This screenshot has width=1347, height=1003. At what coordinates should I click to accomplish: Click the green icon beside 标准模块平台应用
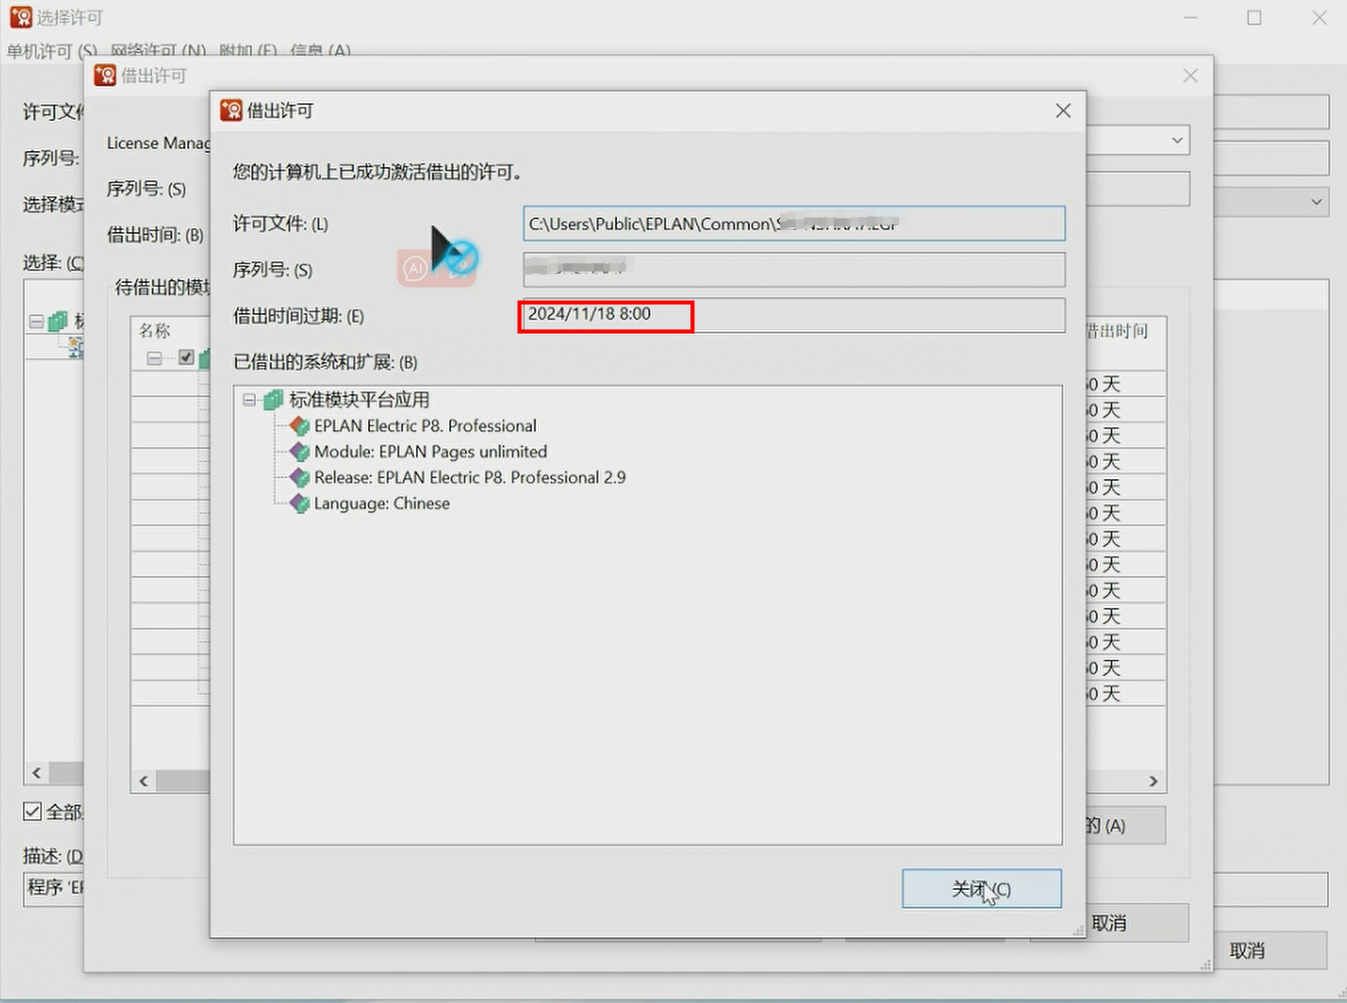(272, 400)
